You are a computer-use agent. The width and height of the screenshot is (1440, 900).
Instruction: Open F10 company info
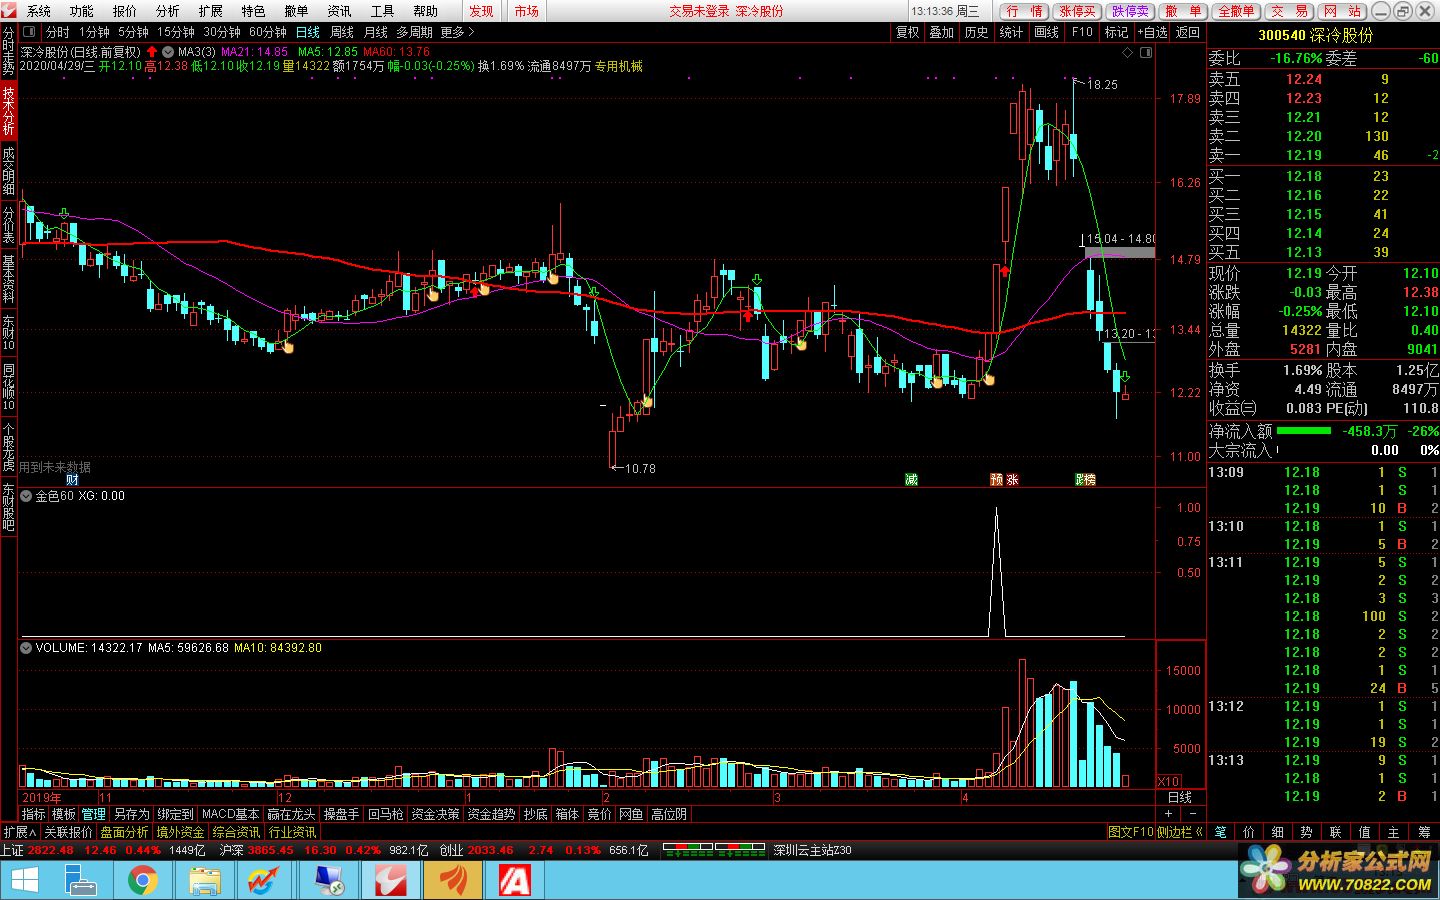pos(1082,32)
